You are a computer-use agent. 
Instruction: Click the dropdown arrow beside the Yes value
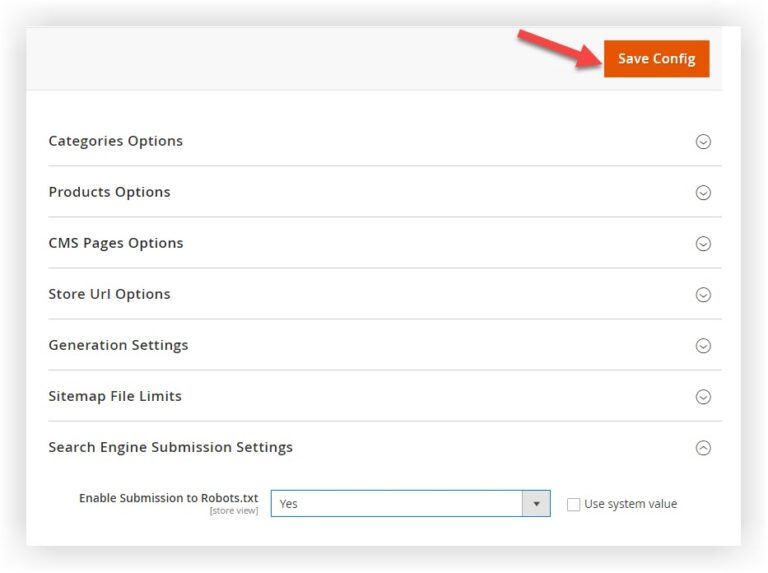click(536, 504)
